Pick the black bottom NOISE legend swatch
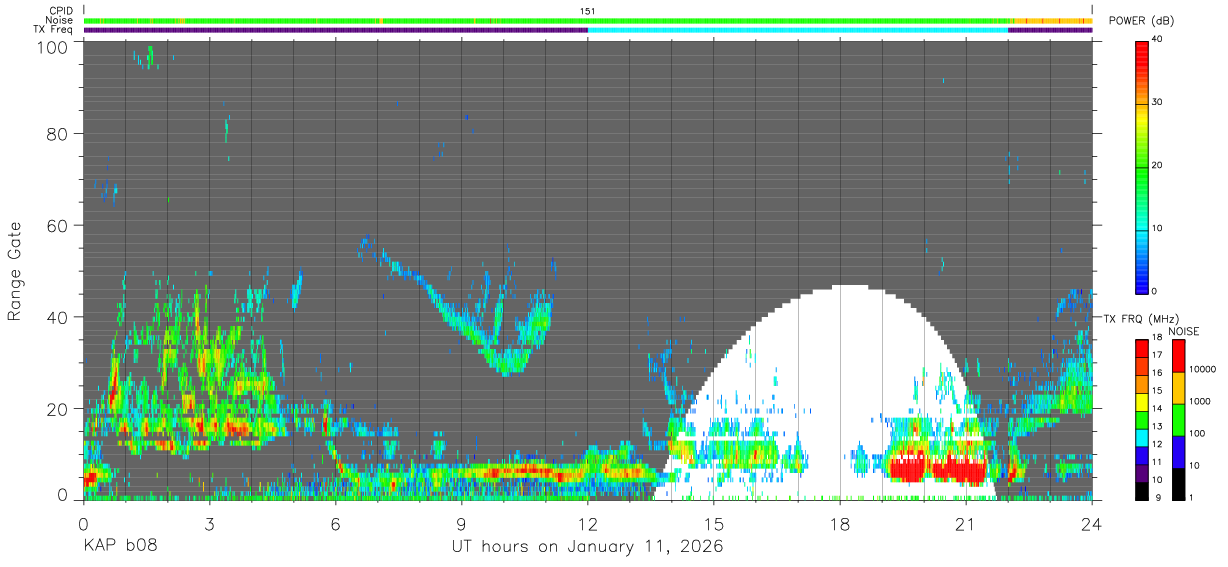Image resolution: width=1228 pixels, height=567 pixels. pyautogui.click(x=1179, y=484)
